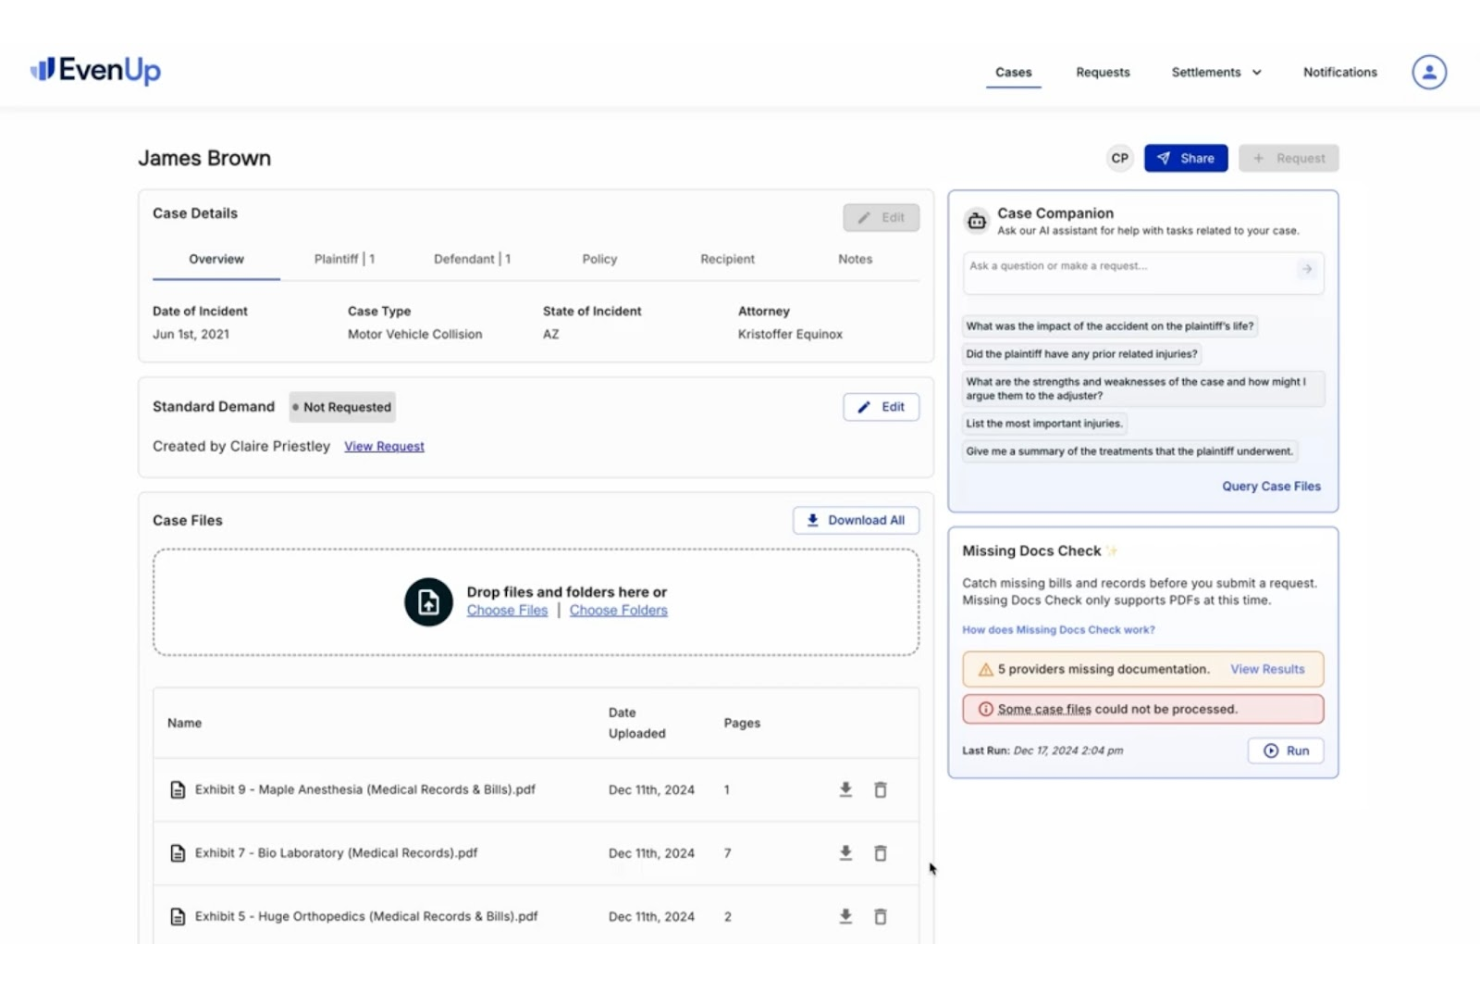This screenshot has height=987, width=1480.
Task: Click Exhibit 9 document icon
Action: click(x=178, y=790)
